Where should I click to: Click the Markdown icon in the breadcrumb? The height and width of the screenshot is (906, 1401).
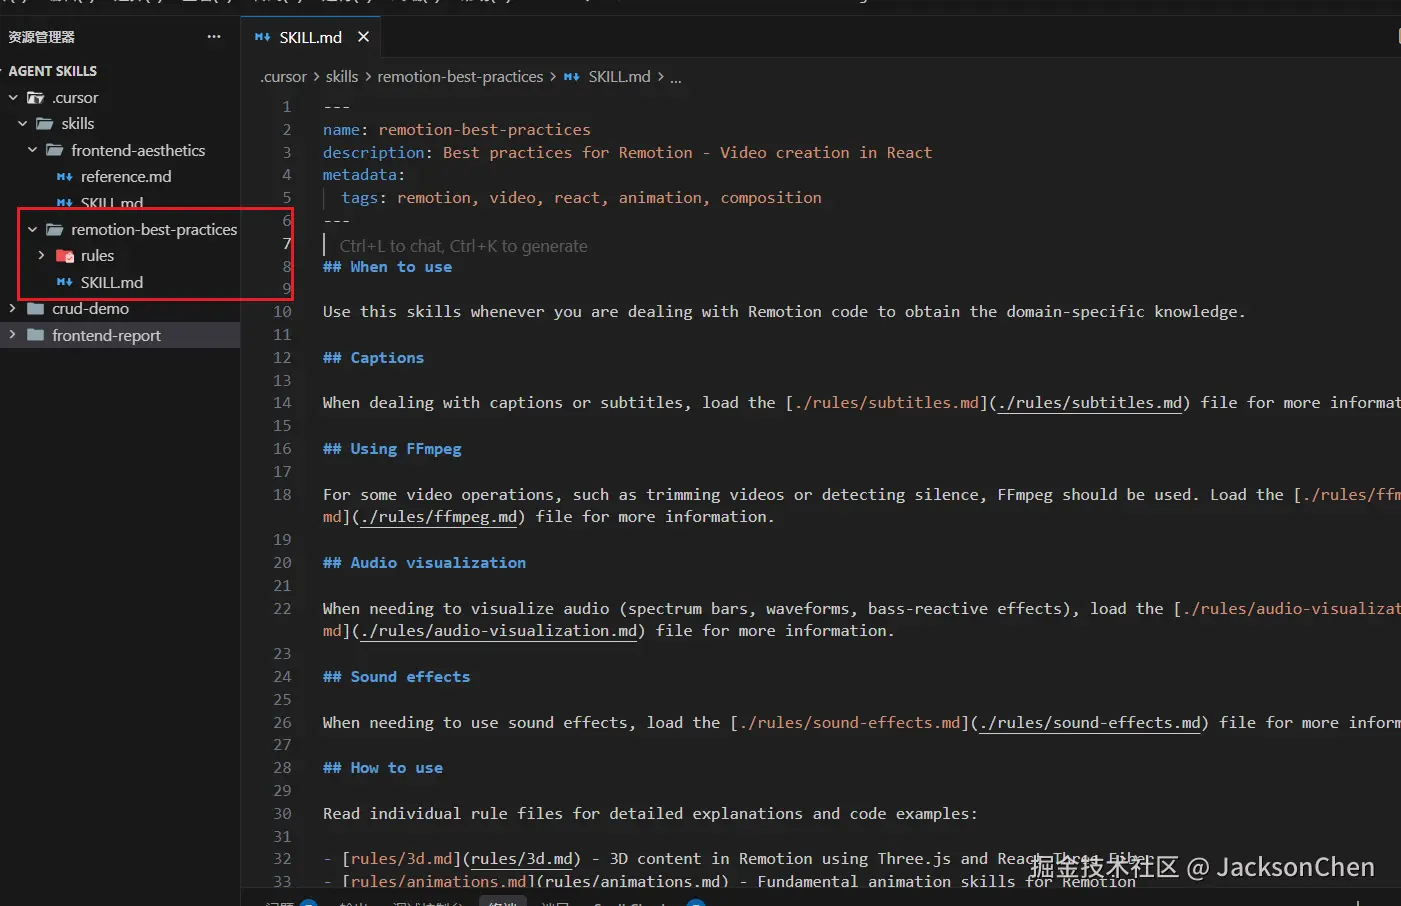click(x=572, y=77)
